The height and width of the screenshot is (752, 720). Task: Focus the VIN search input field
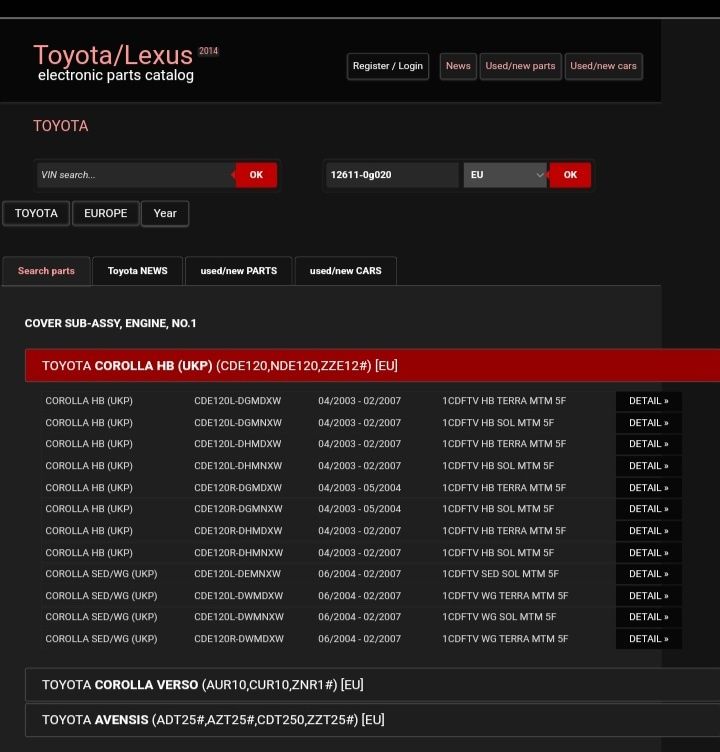click(136, 175)
